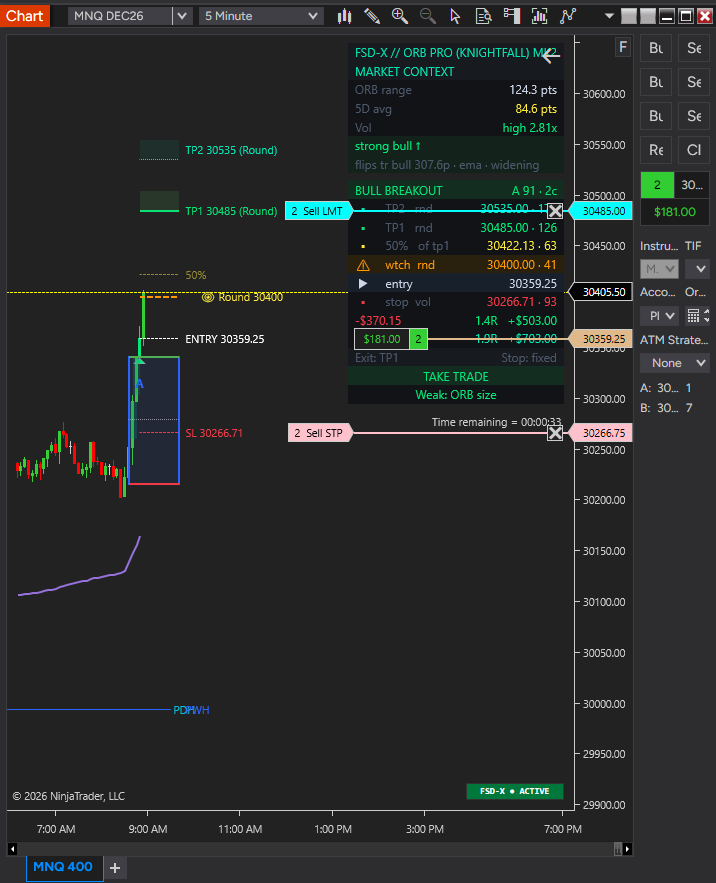This screenshot has height=883, width=716.
Task: Click the tan 30359.25 price axis marker
Action: point(601,339)
